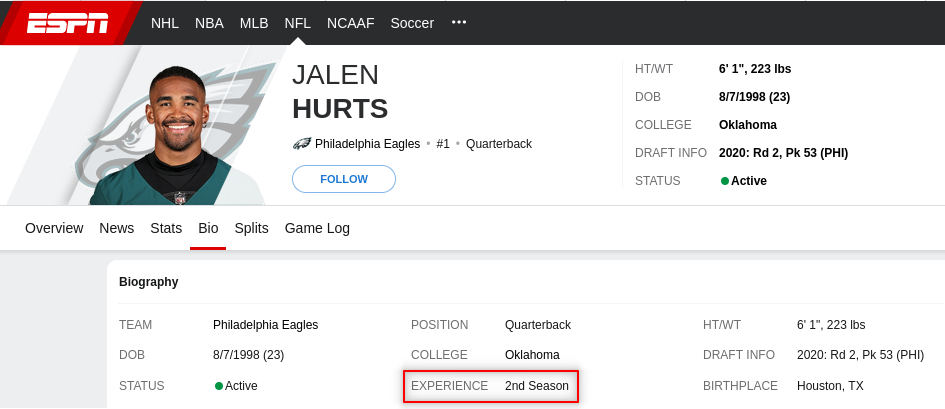The height and width of the screenshot is (409, 945).
Task: Click Jalen Hurts' headshot photo
Action: (x=180, y=135)
